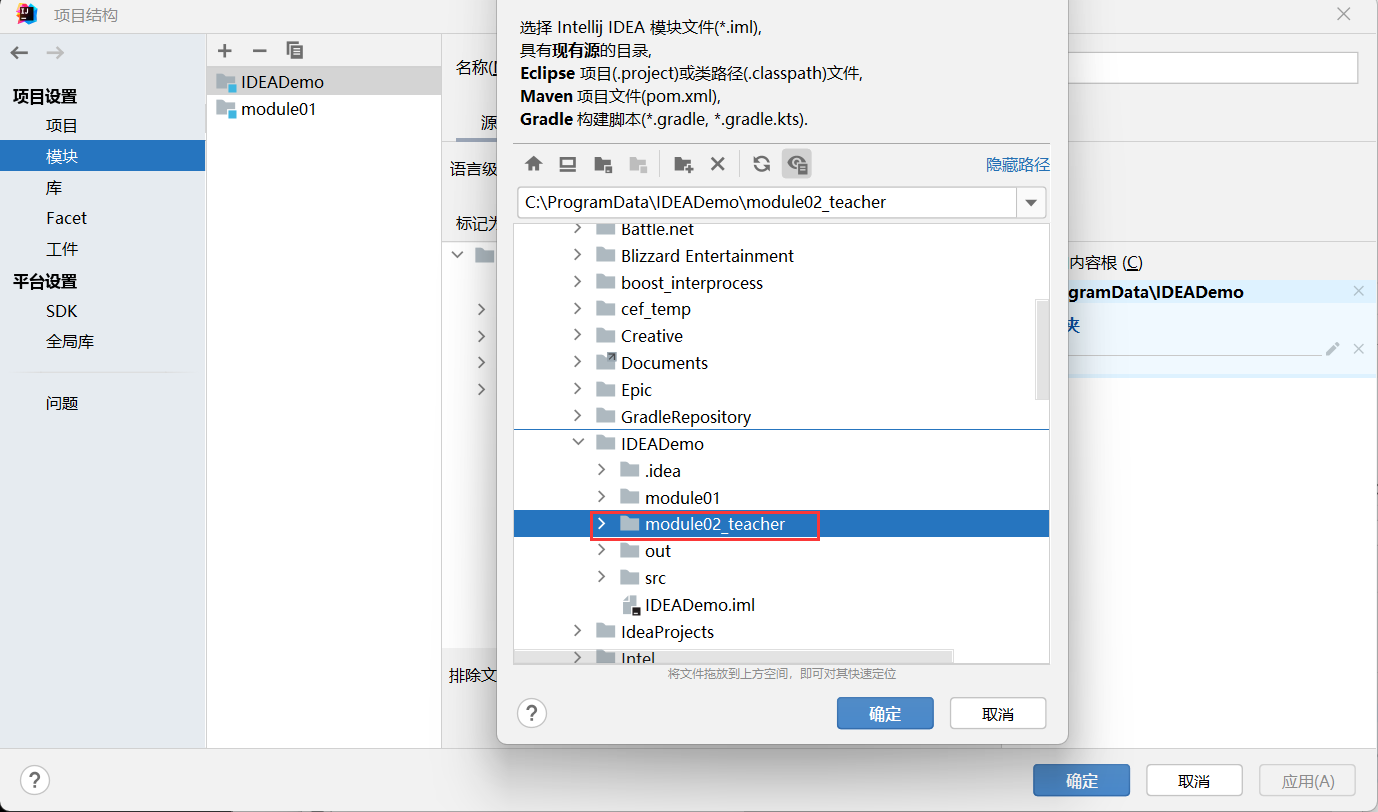Expand the cef_temp folder
Image resolution: width=1378 pixels, height=812 pixels.
[578, 309]
